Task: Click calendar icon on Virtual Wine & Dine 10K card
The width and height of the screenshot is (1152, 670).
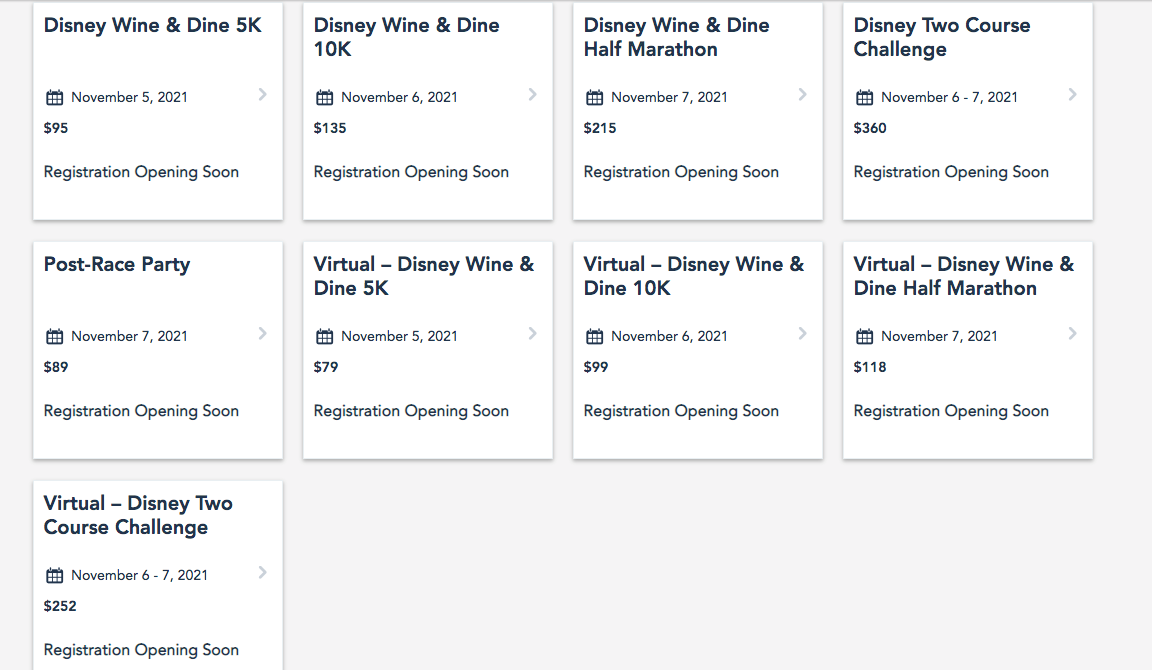Action: (595, 337)
